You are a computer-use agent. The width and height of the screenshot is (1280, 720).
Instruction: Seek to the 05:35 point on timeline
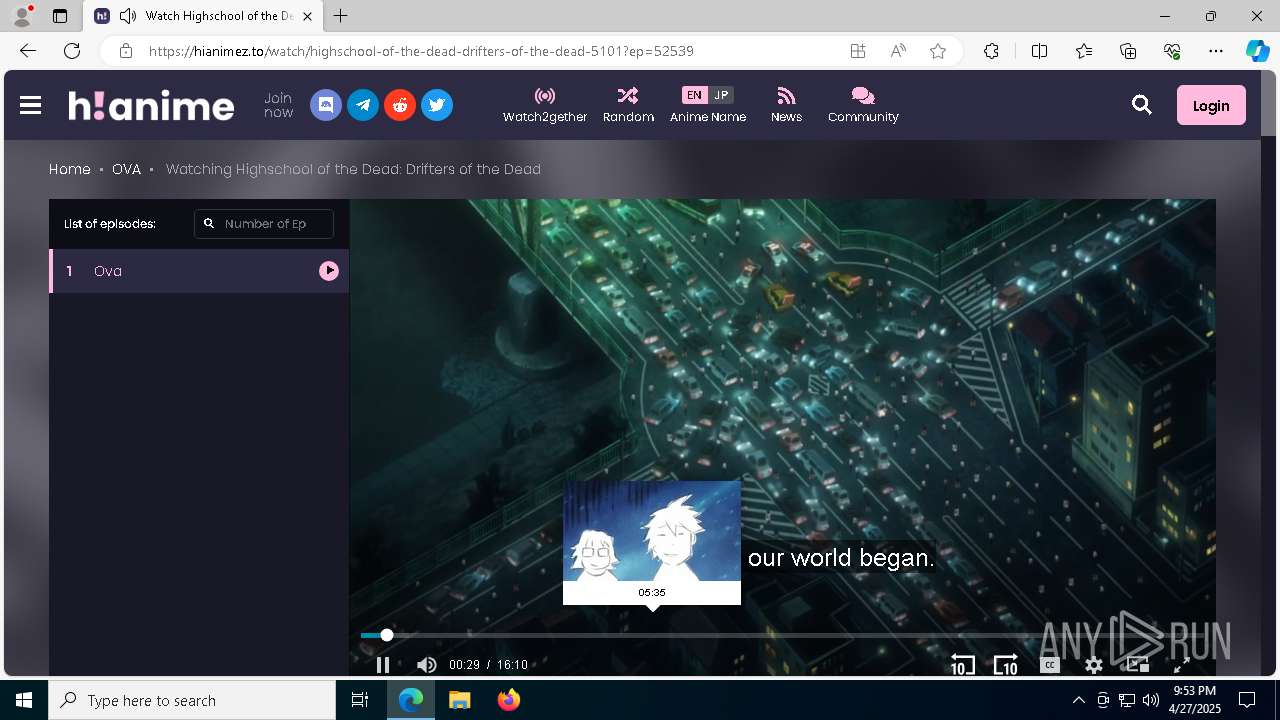652,635
